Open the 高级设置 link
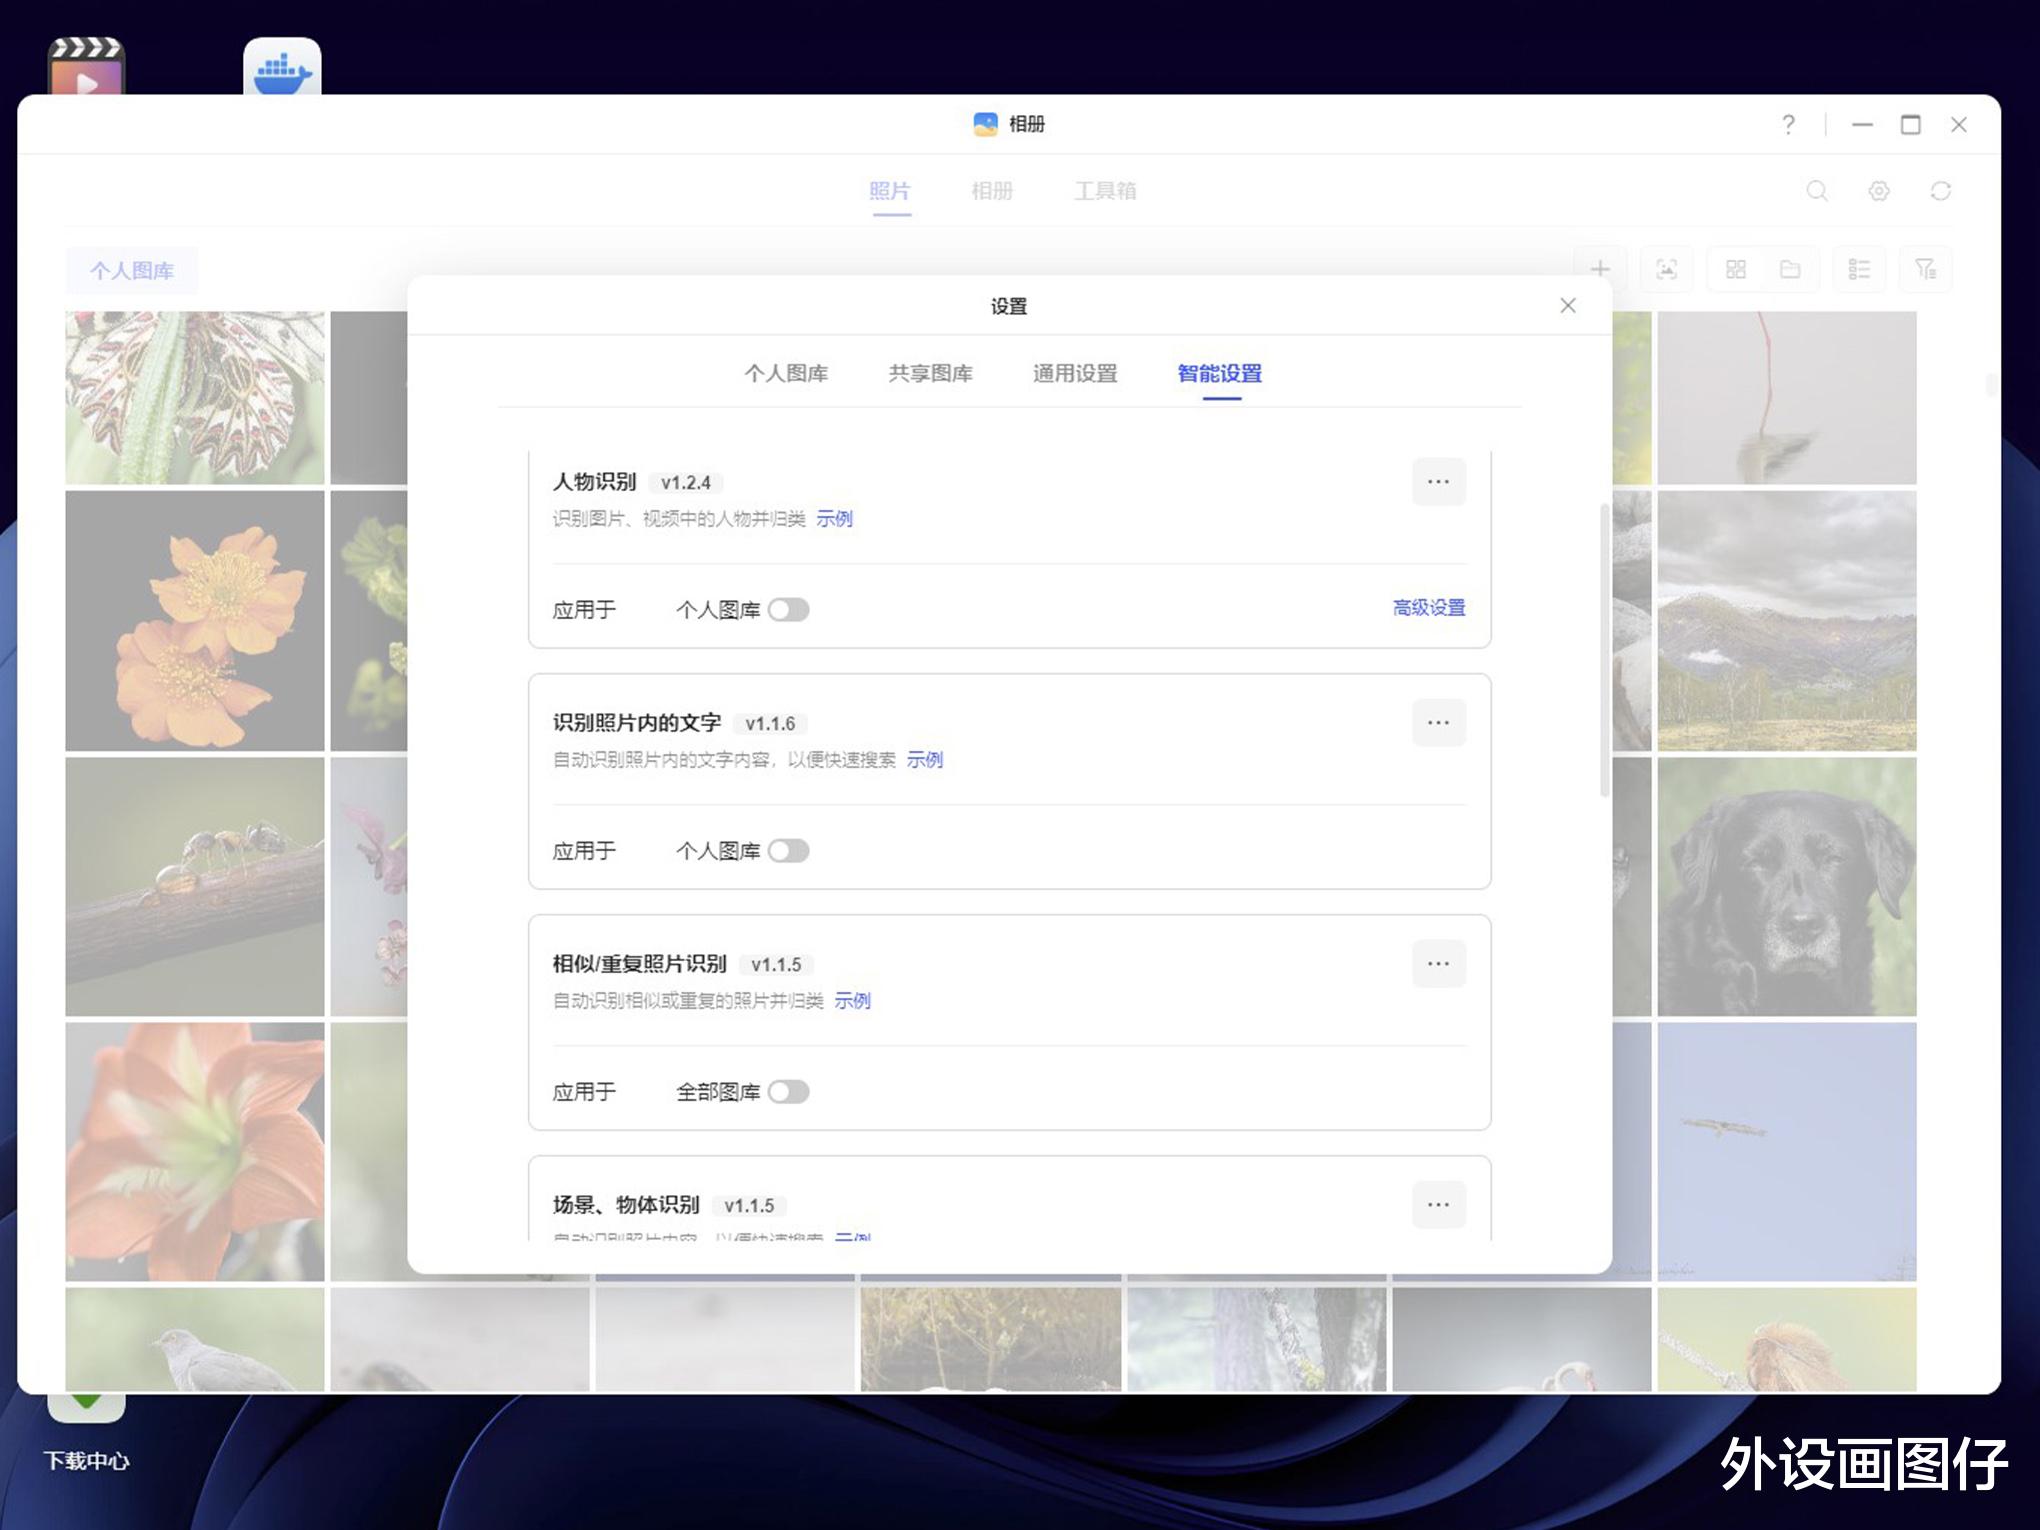The height and width of the screenshot is (1530, 2040). coord(1428,608)
